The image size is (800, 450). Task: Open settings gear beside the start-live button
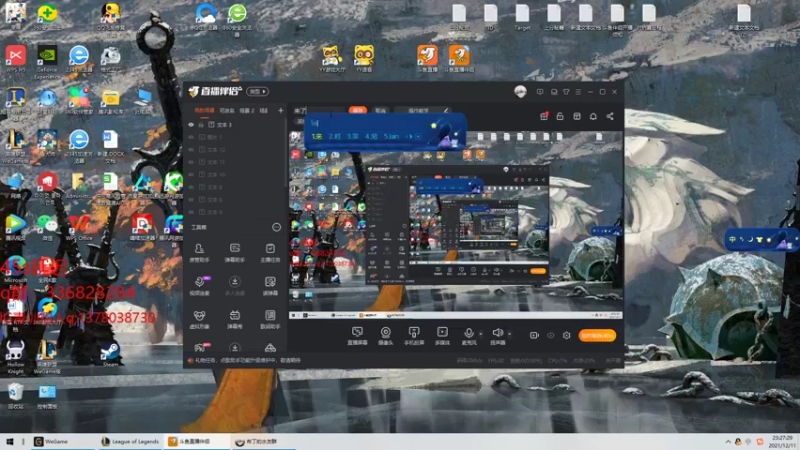click(566, 335)
